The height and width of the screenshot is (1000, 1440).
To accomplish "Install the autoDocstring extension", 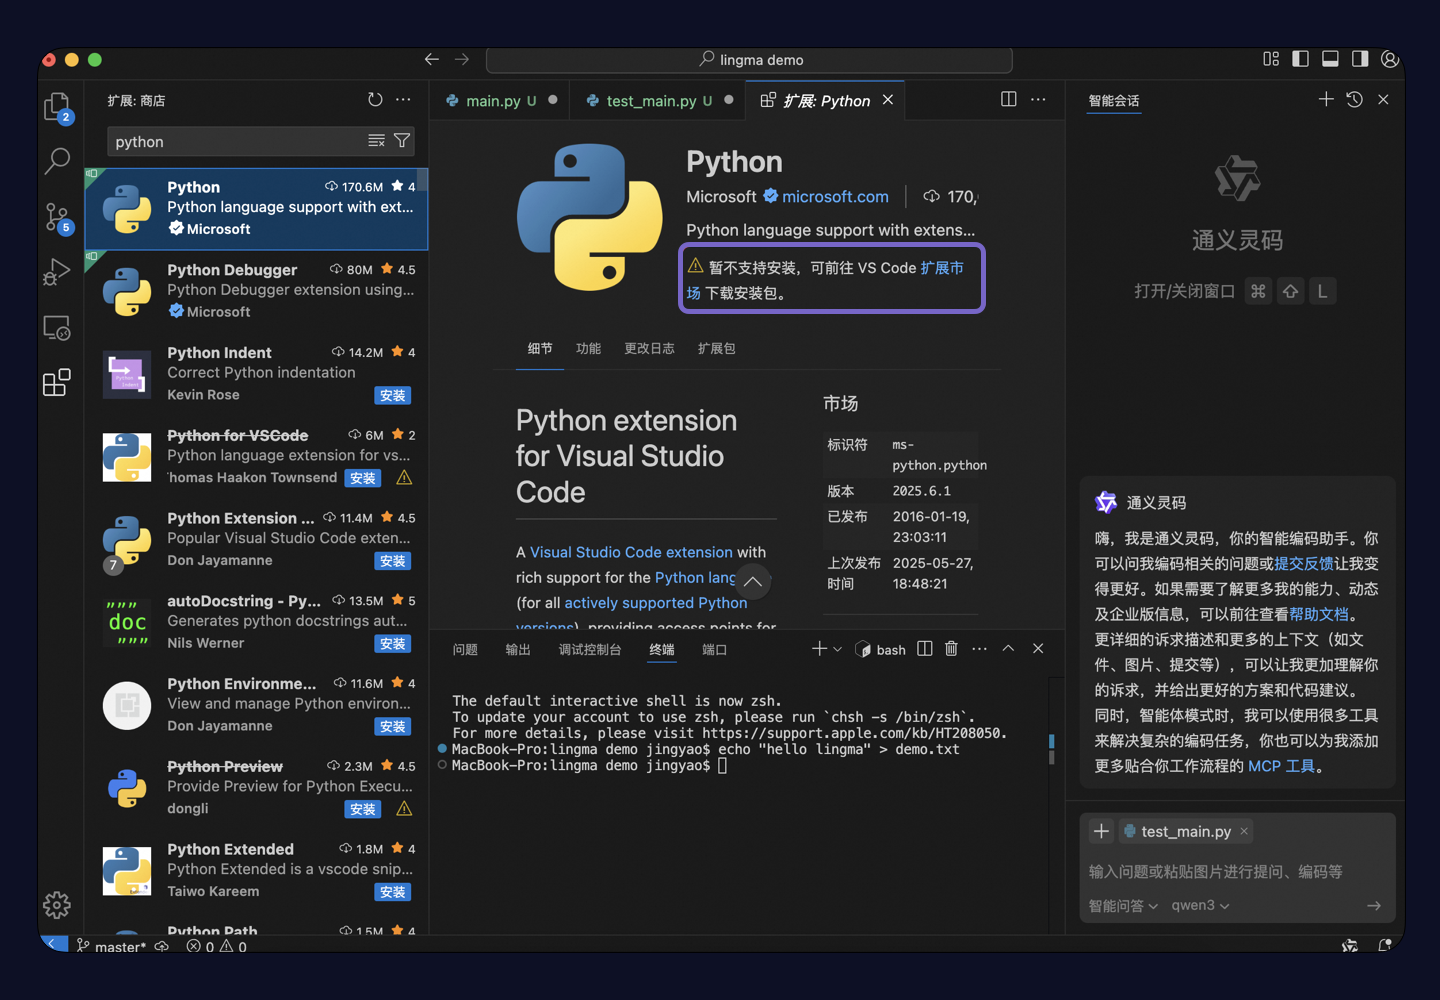I will (x=393, y=644).
